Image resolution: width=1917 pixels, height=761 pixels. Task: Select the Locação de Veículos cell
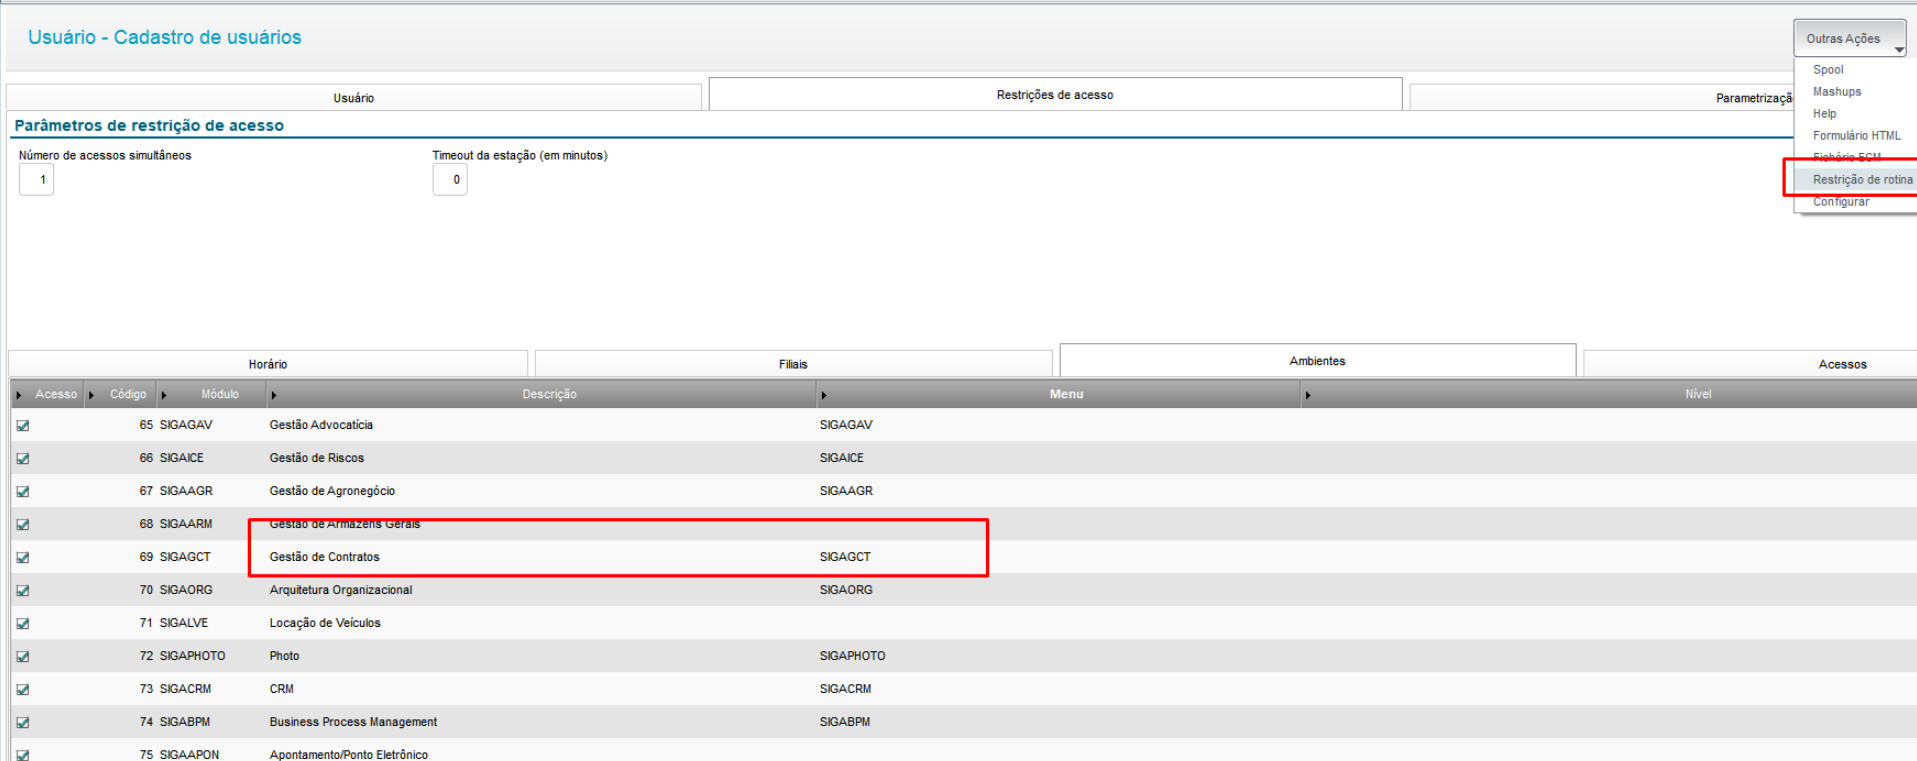(325, 623)
